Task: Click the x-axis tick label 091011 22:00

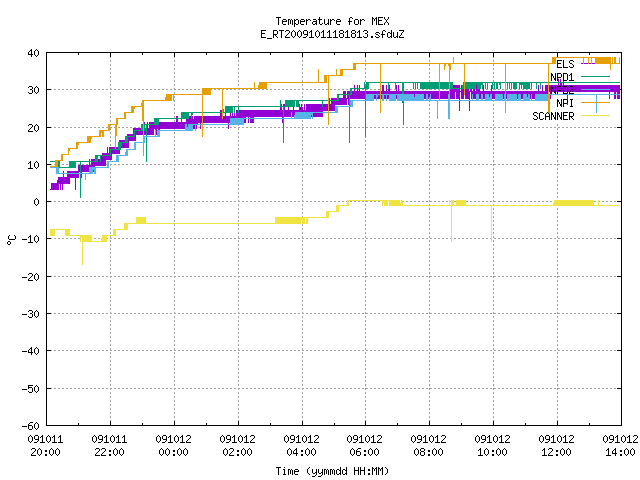Action: 109,446
